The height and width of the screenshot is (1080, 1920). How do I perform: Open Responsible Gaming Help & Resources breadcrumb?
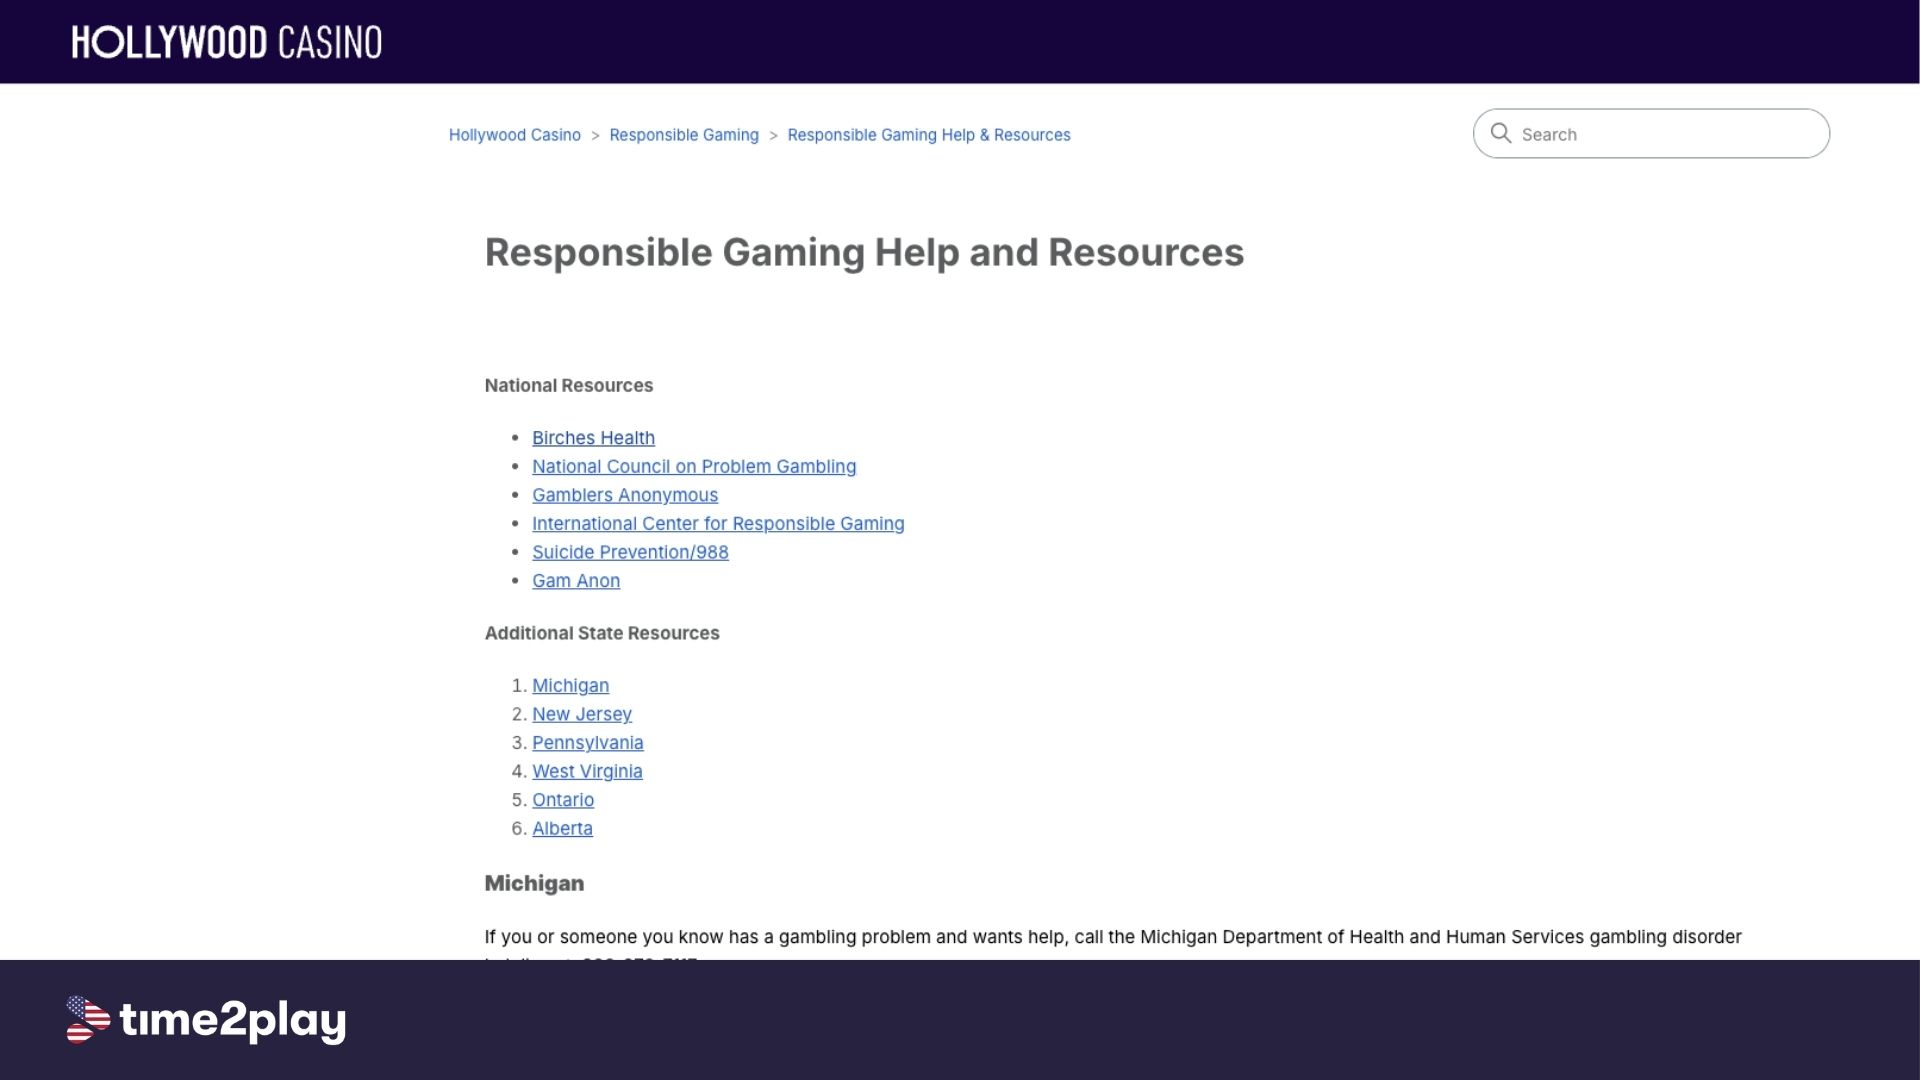pyautogui.click(x=928, y=135)
